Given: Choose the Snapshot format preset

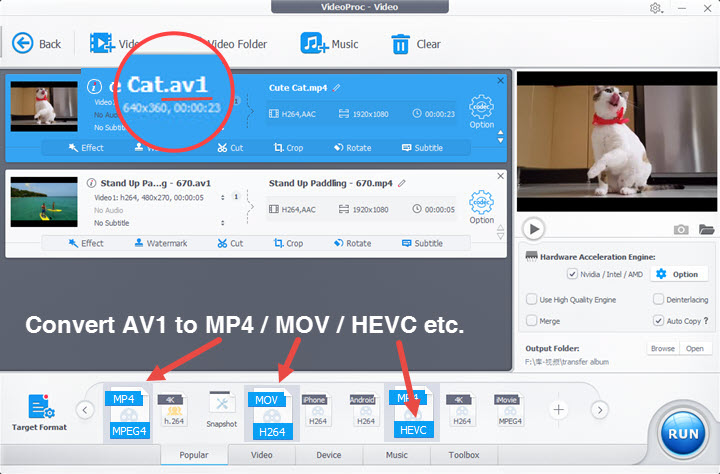Looking at the screenshot, I should 222,410.
